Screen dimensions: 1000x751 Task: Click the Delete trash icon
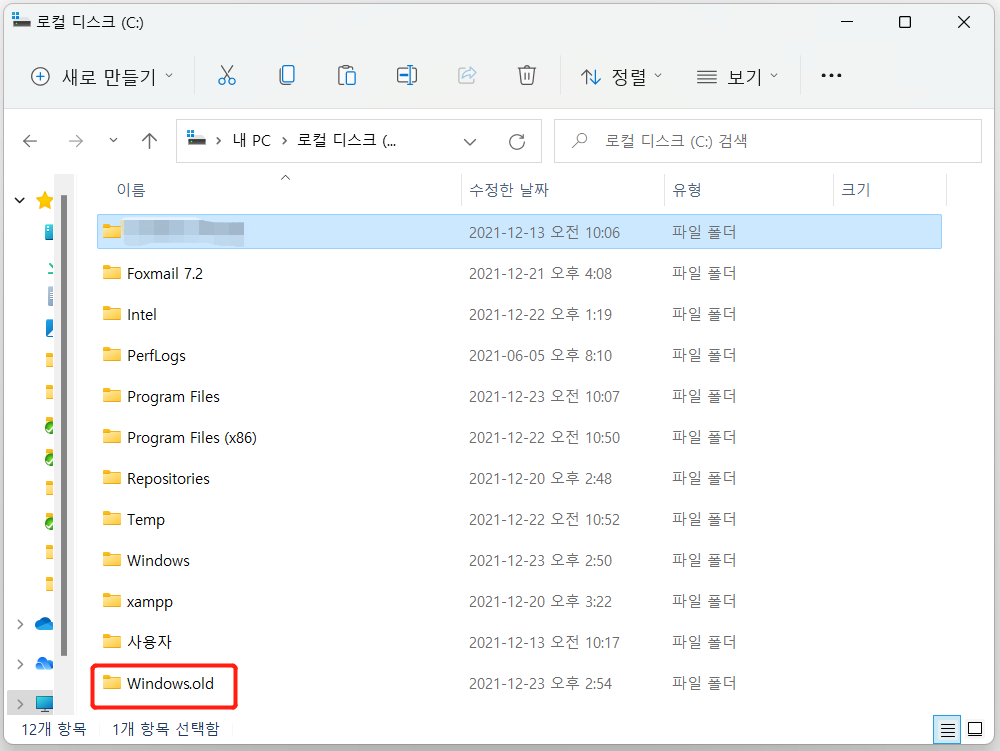point(527,75)
